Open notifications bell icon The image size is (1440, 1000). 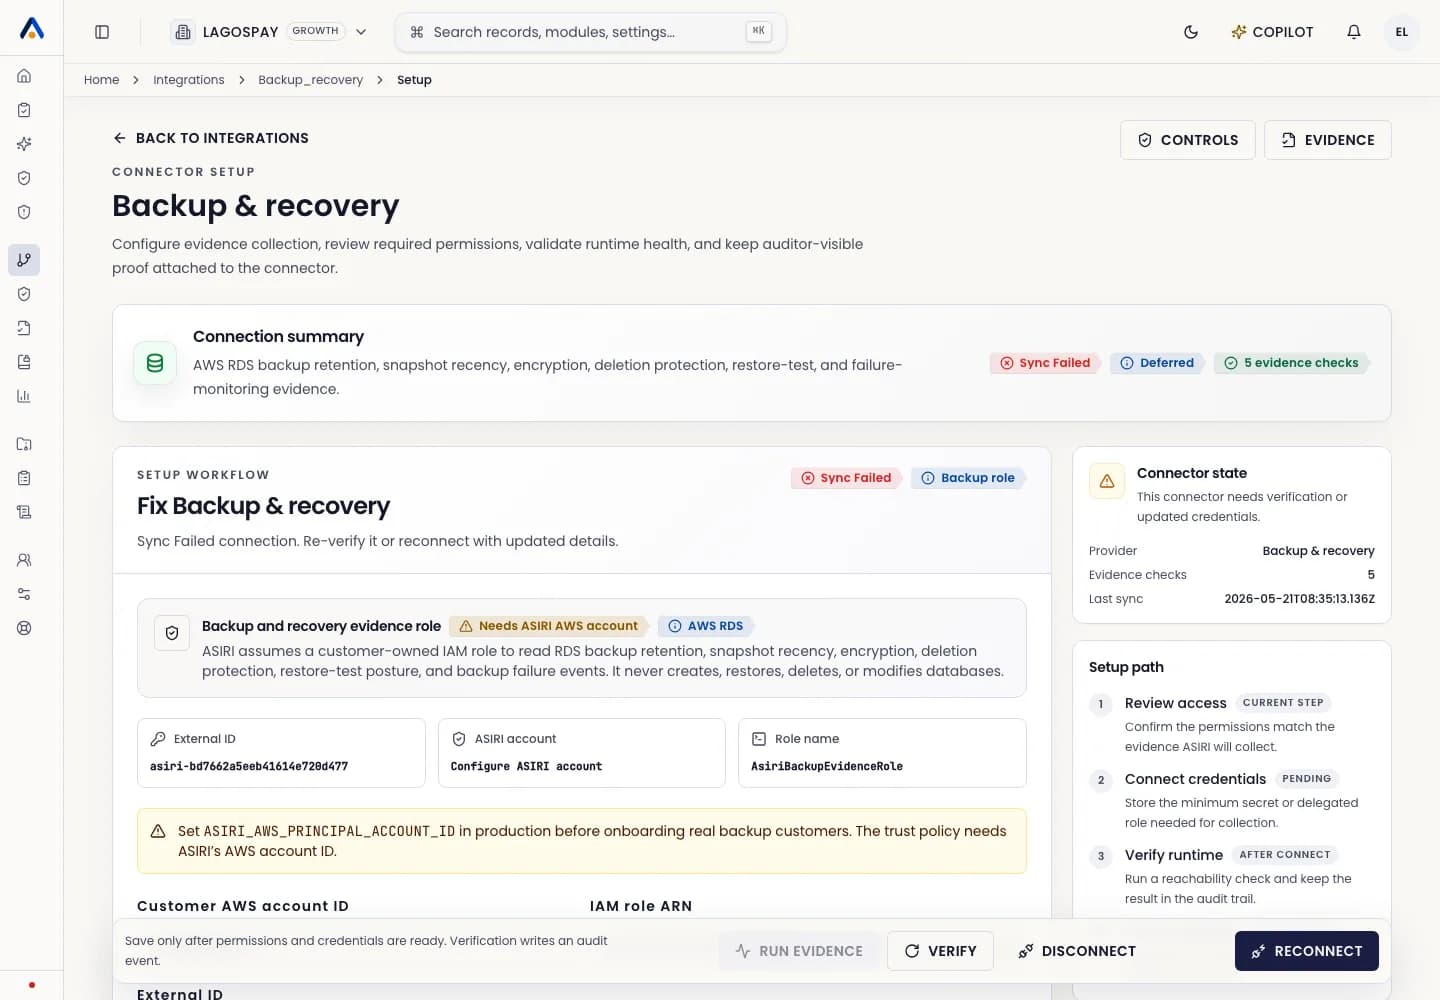(x=1354, y=32)
